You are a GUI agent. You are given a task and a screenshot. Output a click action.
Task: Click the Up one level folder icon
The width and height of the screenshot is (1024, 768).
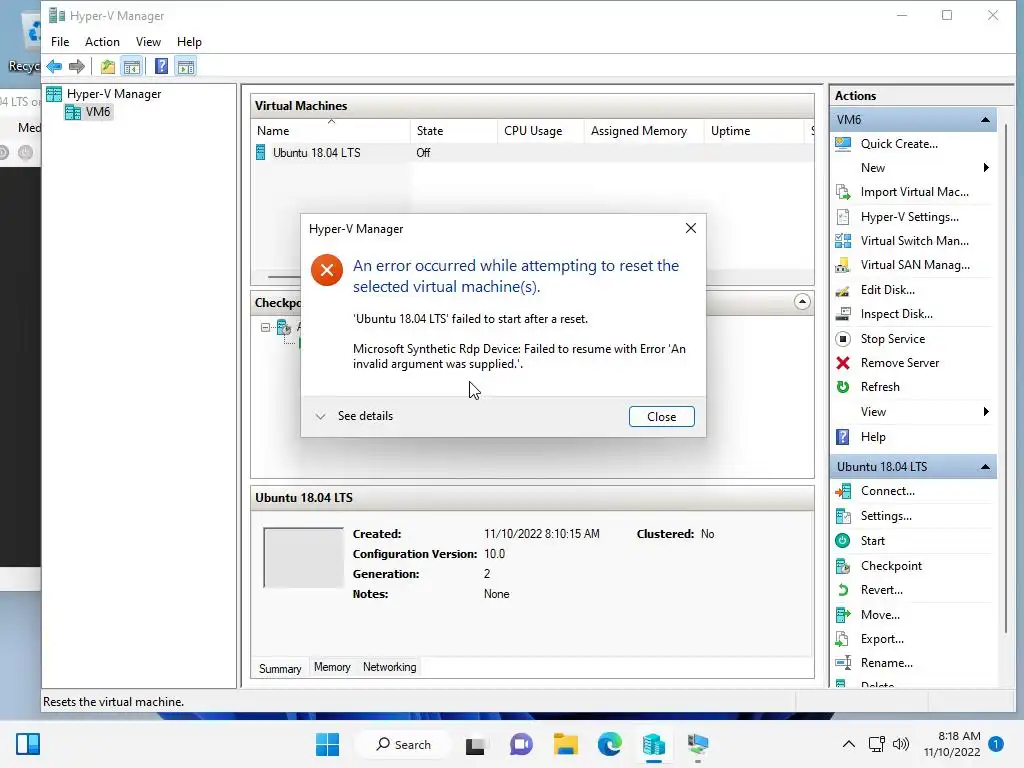coord(108,66)
